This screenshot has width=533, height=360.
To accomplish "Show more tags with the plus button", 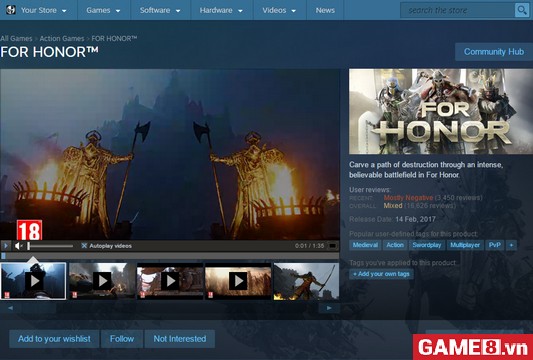I will (x=511, y=245).
